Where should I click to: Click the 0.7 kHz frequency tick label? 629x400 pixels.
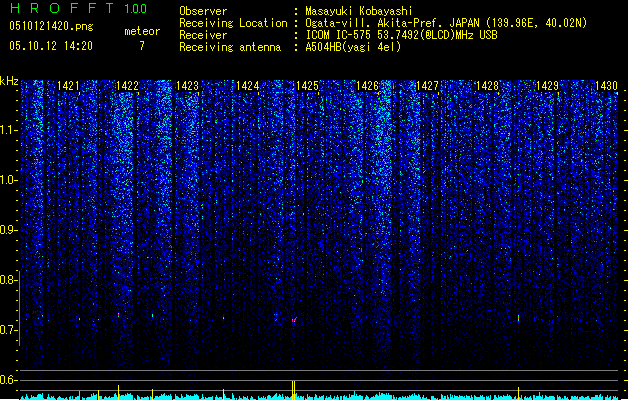point(8,330)
